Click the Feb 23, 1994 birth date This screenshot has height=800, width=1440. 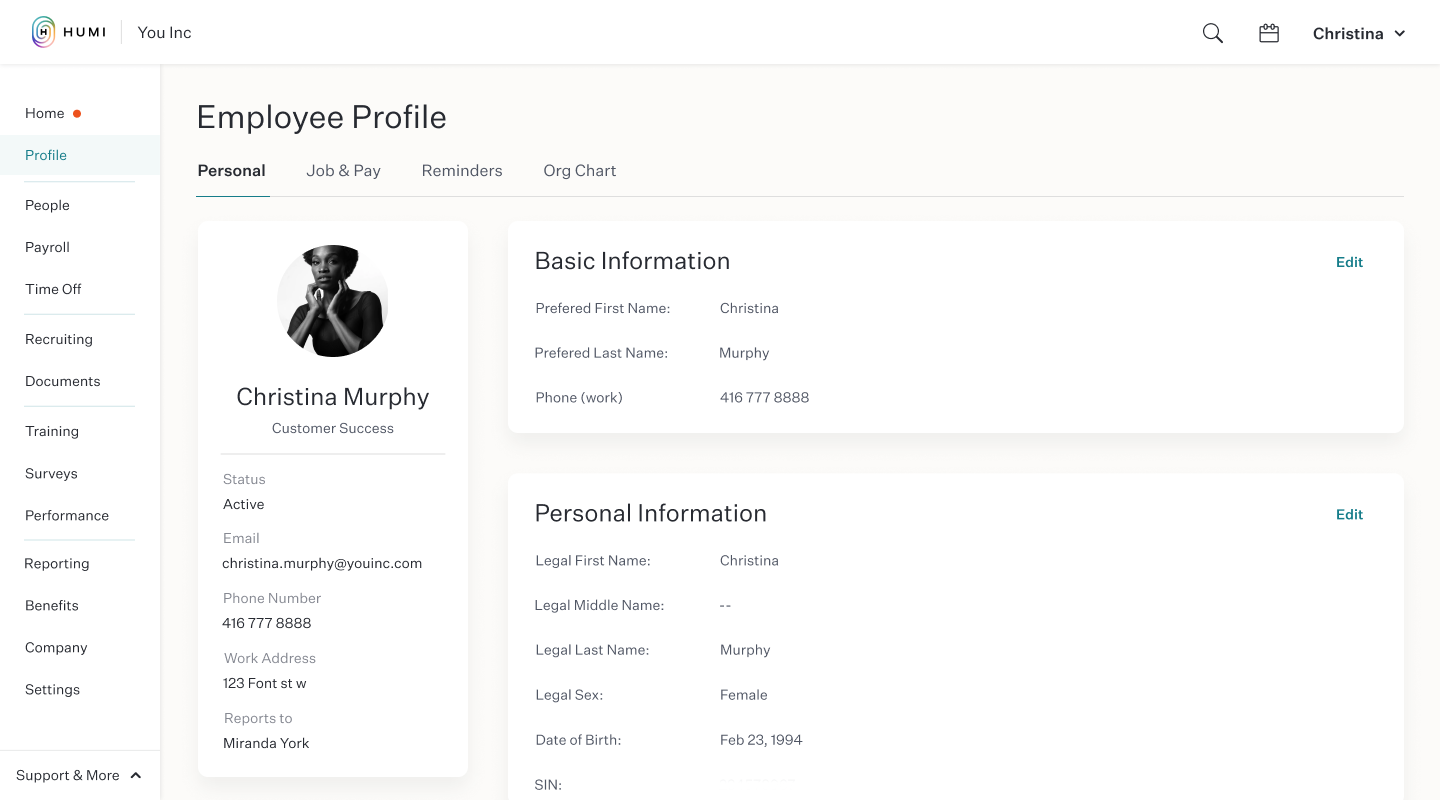[x=761, y=740]
